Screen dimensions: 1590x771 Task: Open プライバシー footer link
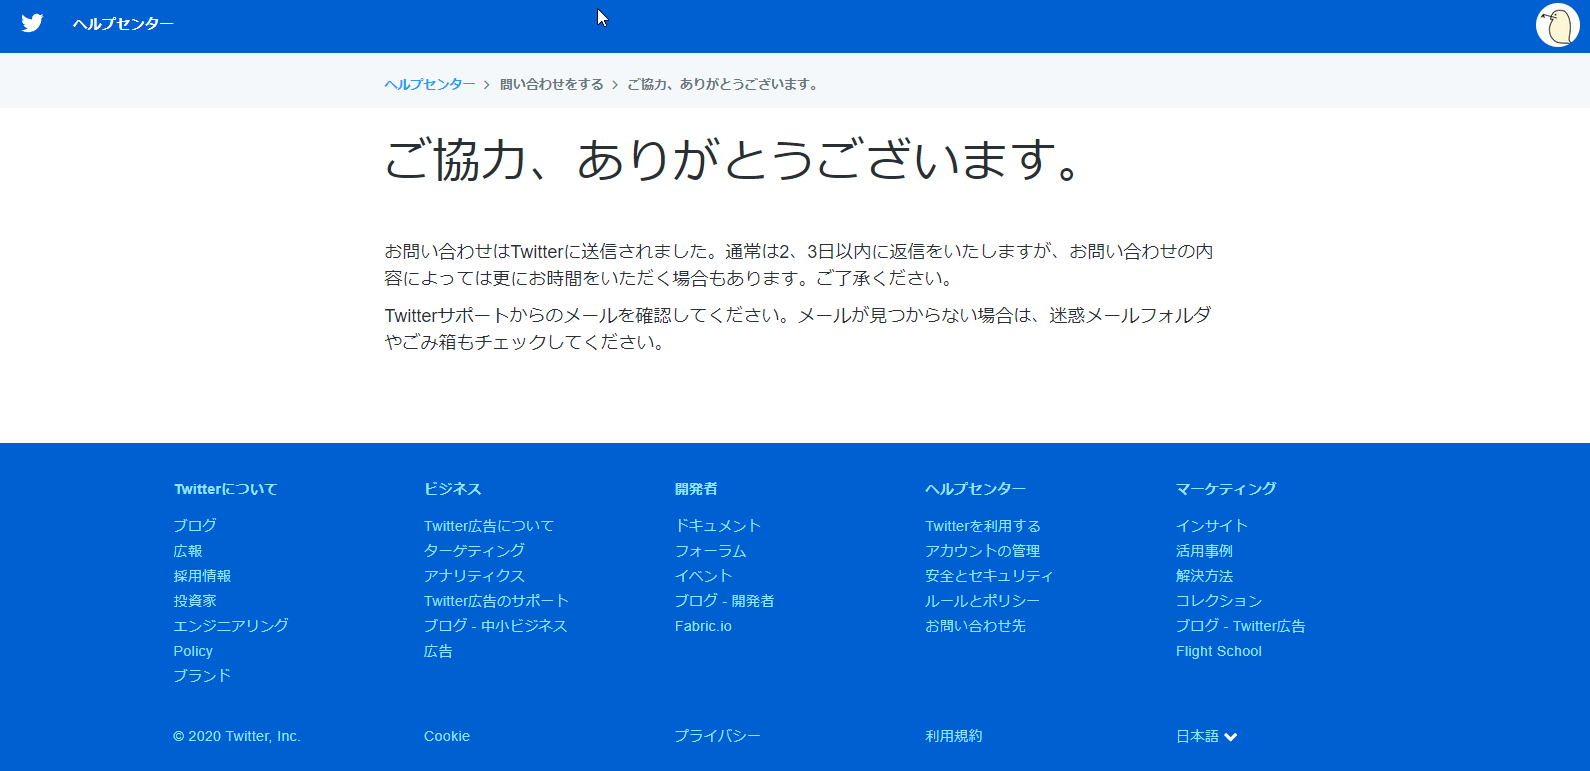718,736
